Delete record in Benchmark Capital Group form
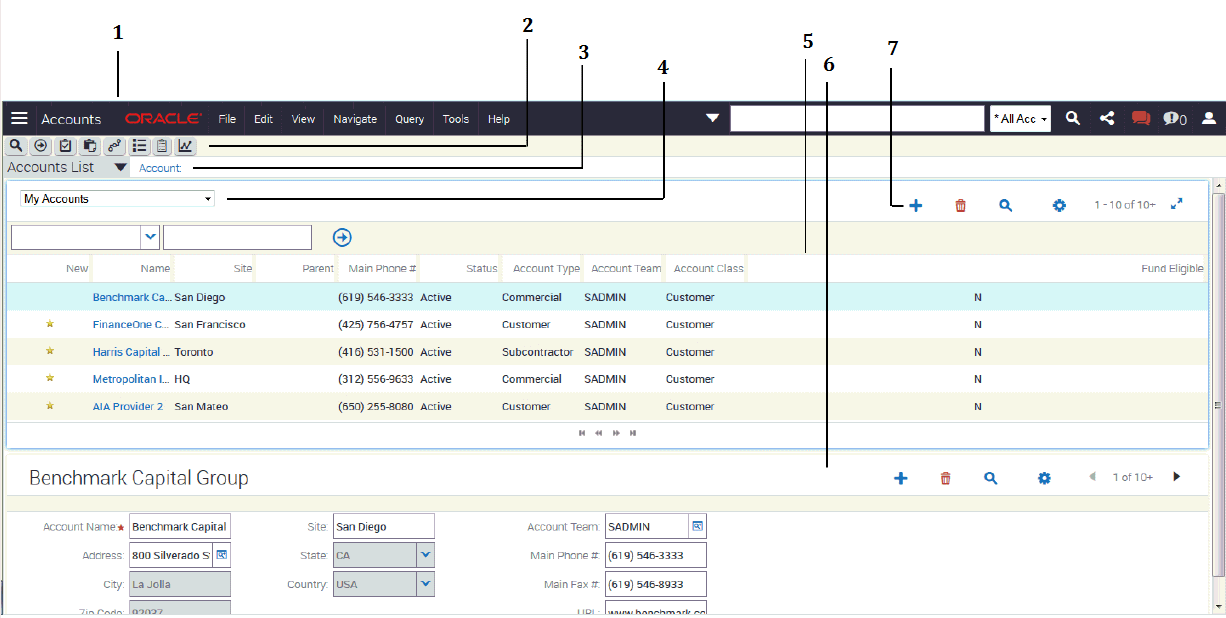The height and width of the screenshot is (618, 1226). point(946,478)
